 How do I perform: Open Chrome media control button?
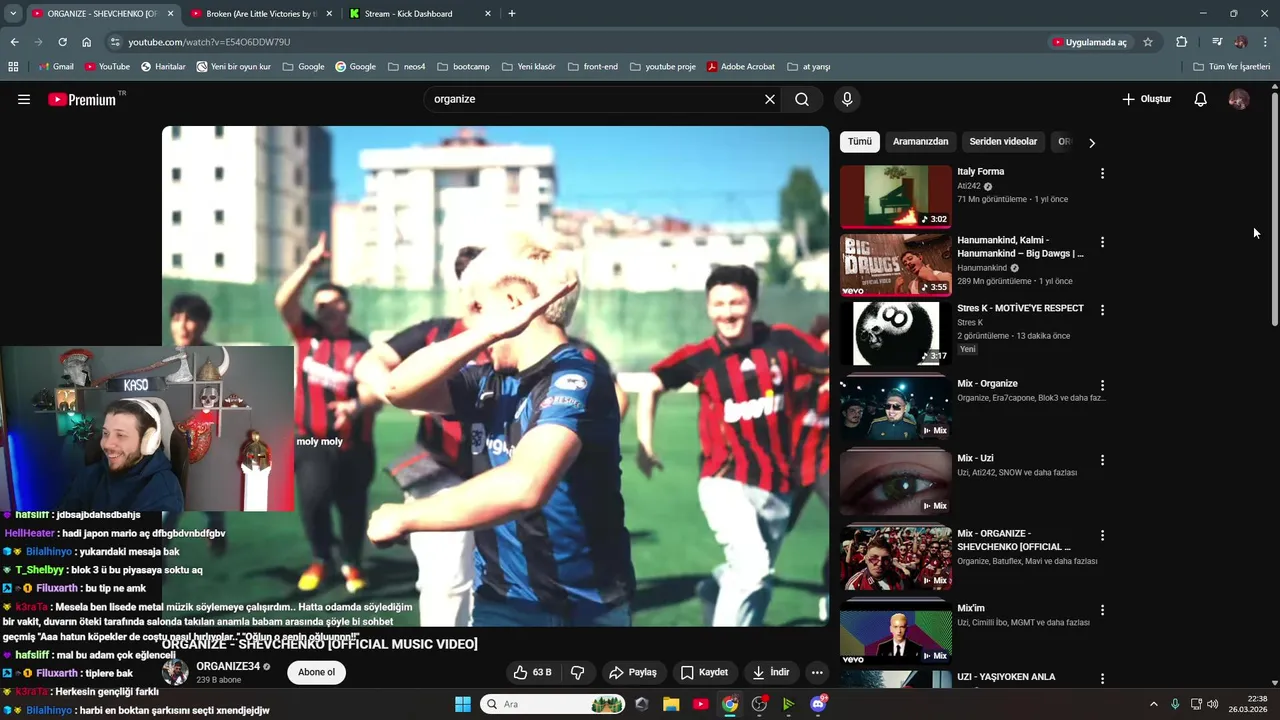pyautogui.click(x=1217, y=42)
